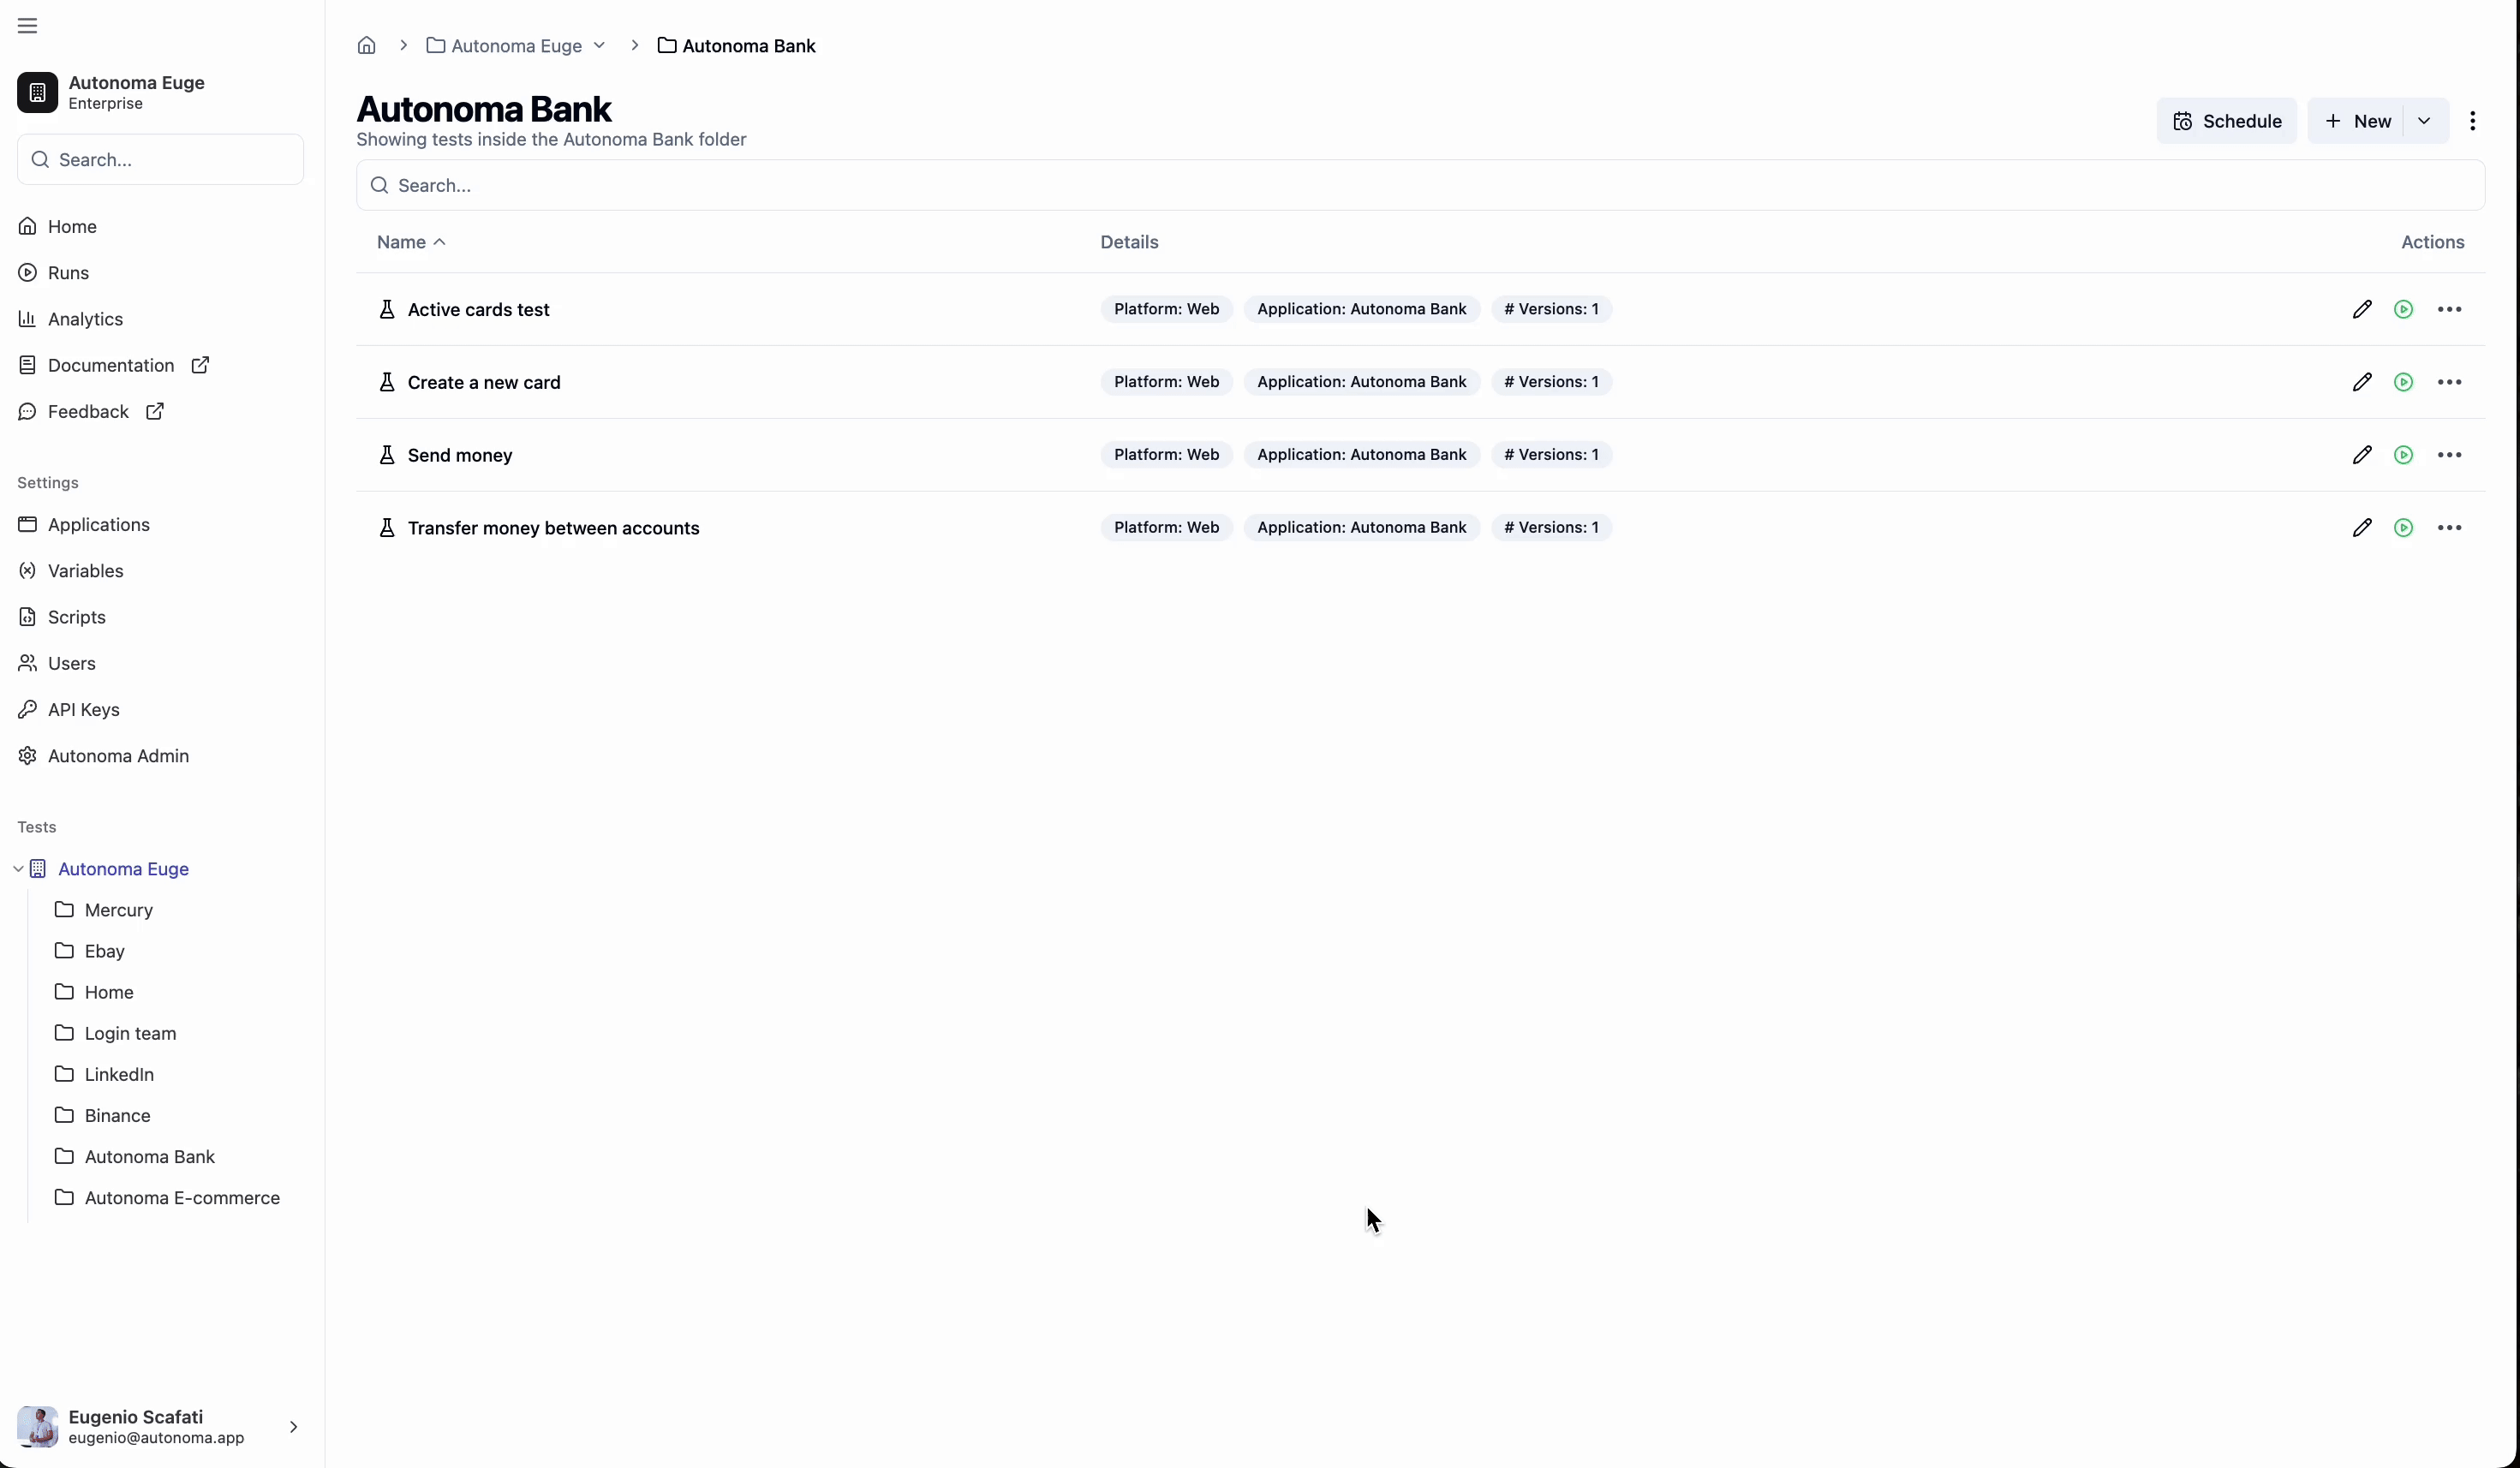Edit the Active cards test via pencil
The height and width of the screenshot is (1468, 2520).
tap(2361, 310)
